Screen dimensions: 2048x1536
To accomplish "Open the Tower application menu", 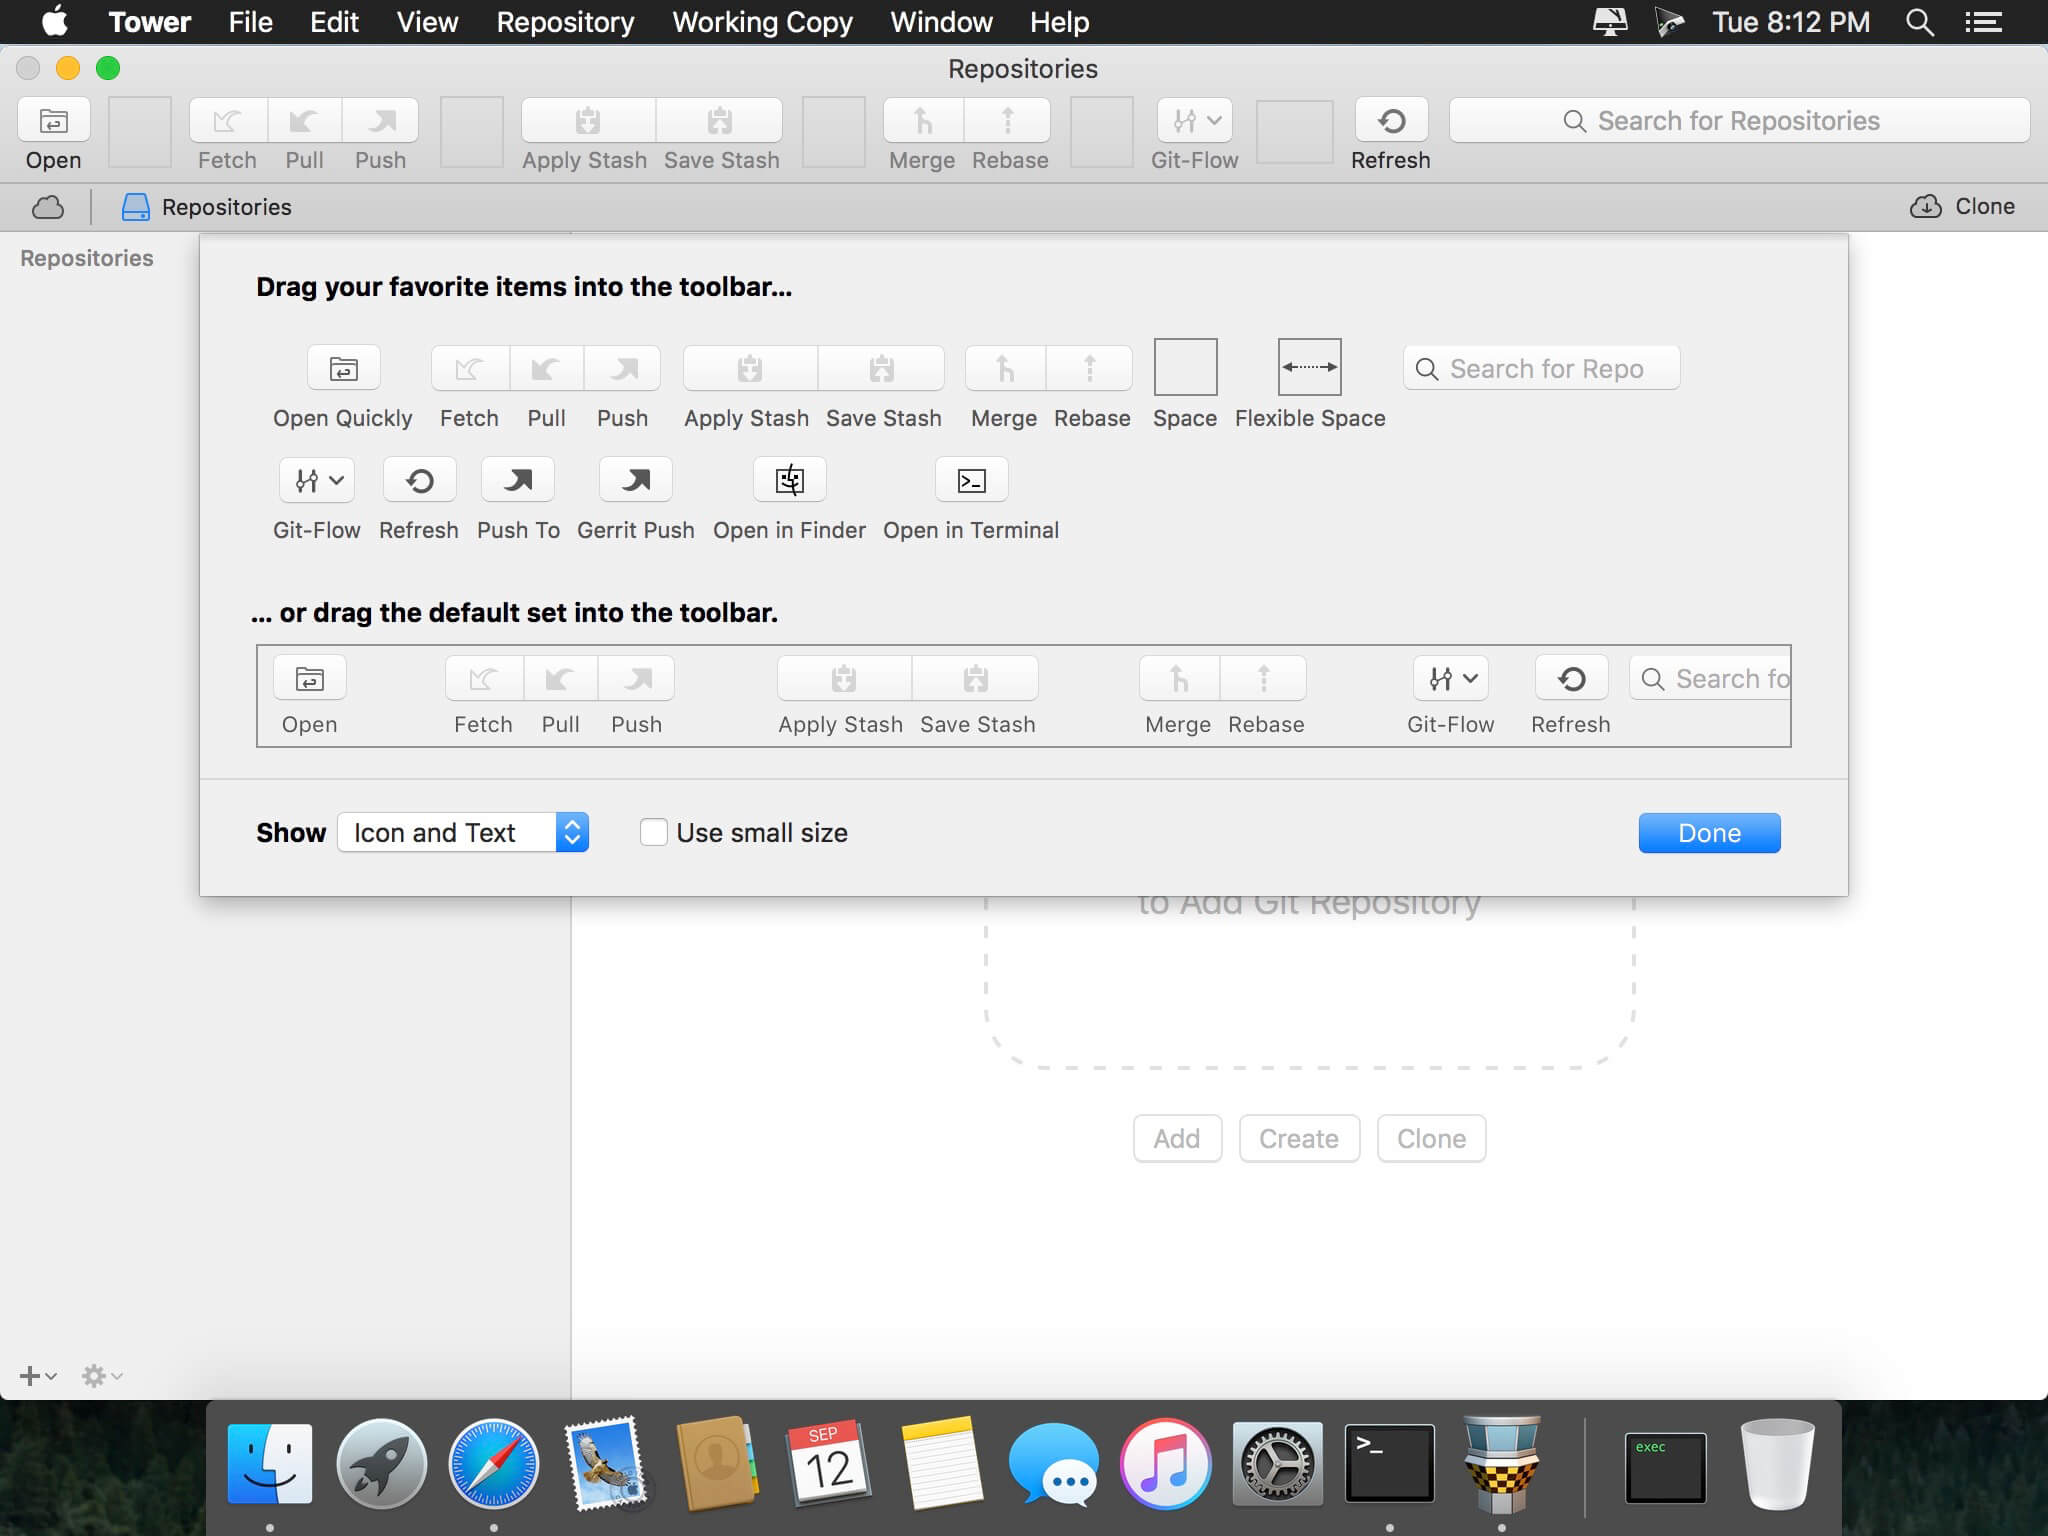I will [x=149, y=22].
